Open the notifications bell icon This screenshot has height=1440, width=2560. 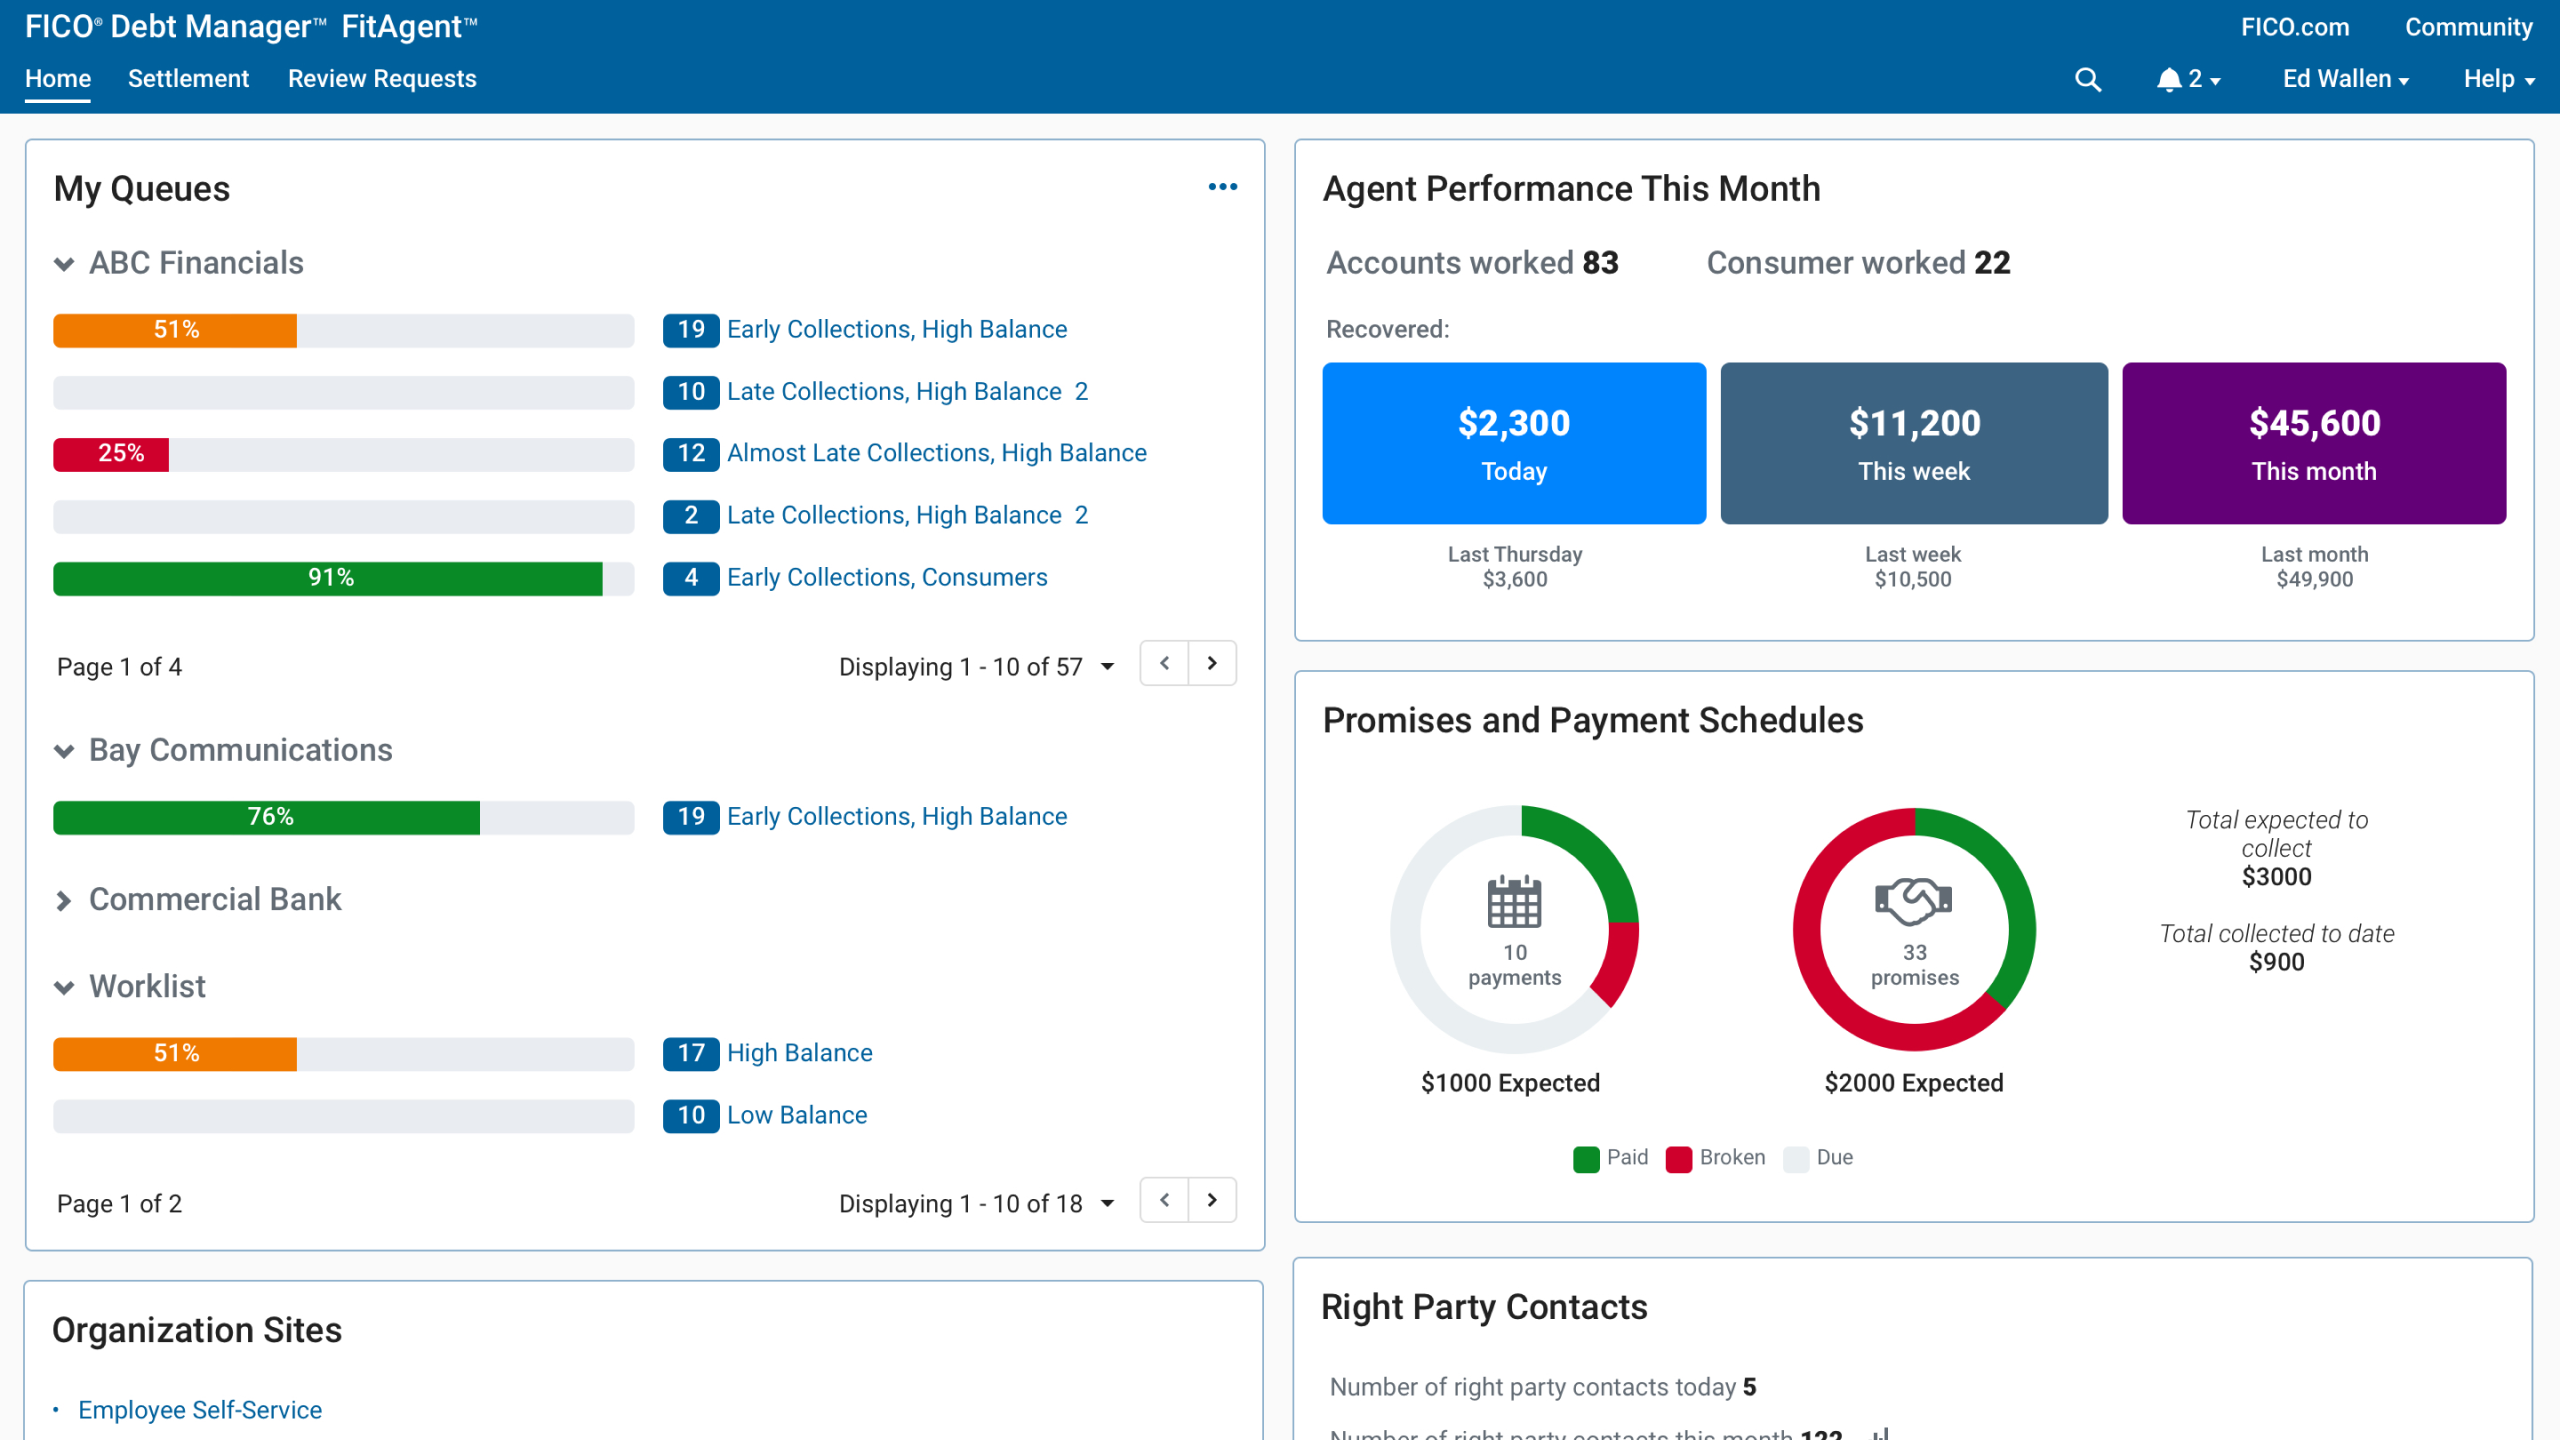coord(2168,79)
